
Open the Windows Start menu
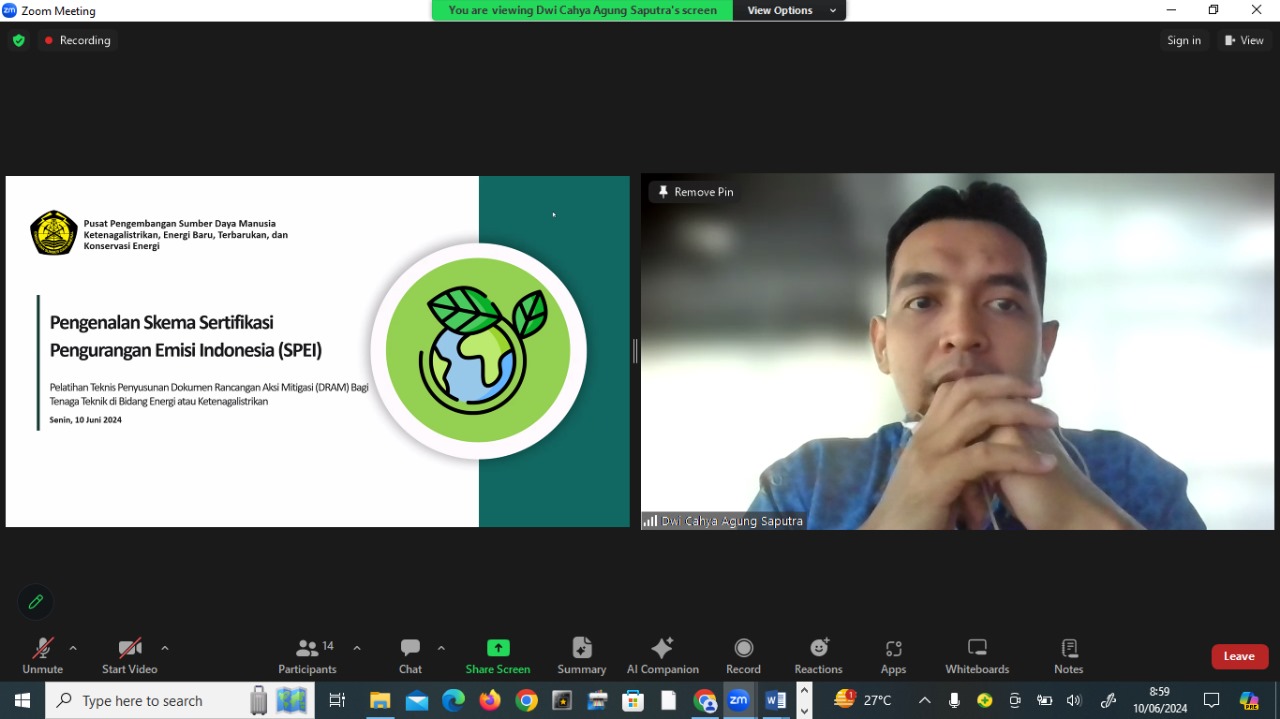pos(22,701)
